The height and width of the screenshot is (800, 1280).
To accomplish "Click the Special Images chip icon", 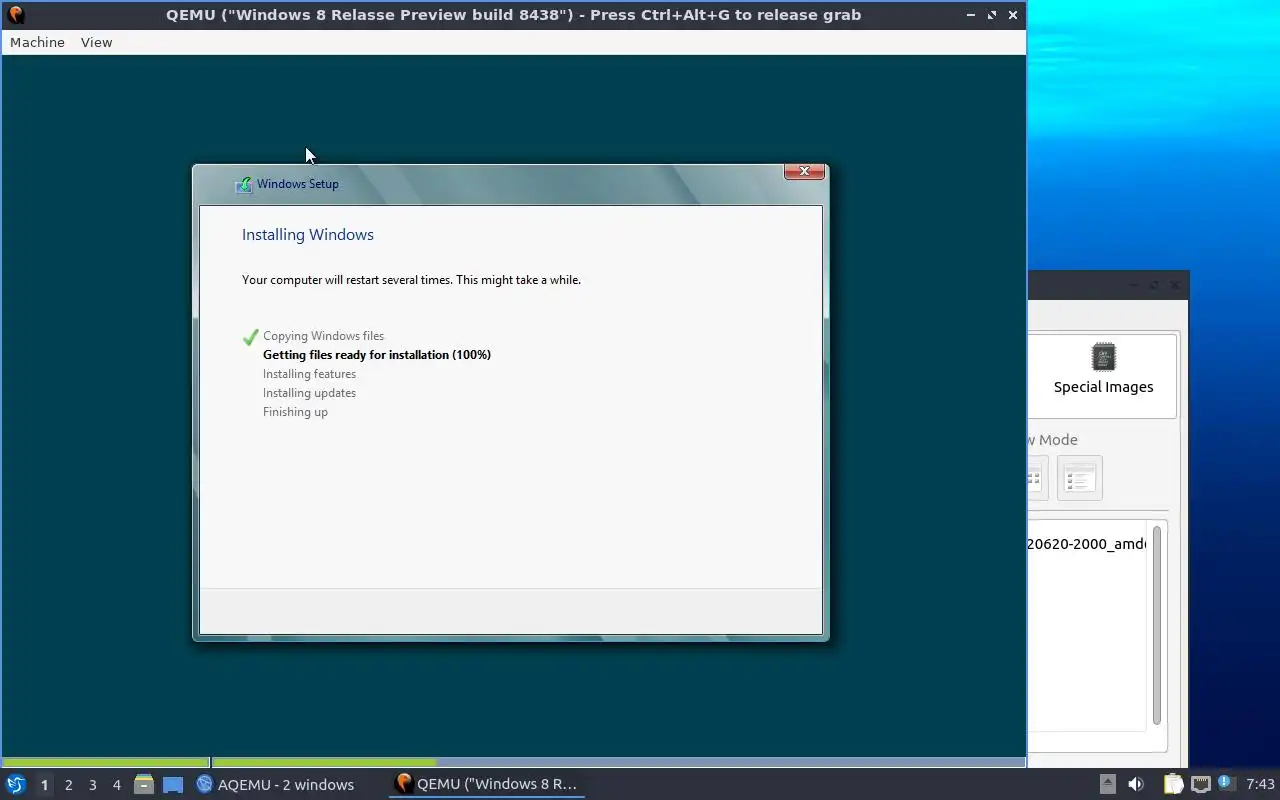I will (1103, 357).
